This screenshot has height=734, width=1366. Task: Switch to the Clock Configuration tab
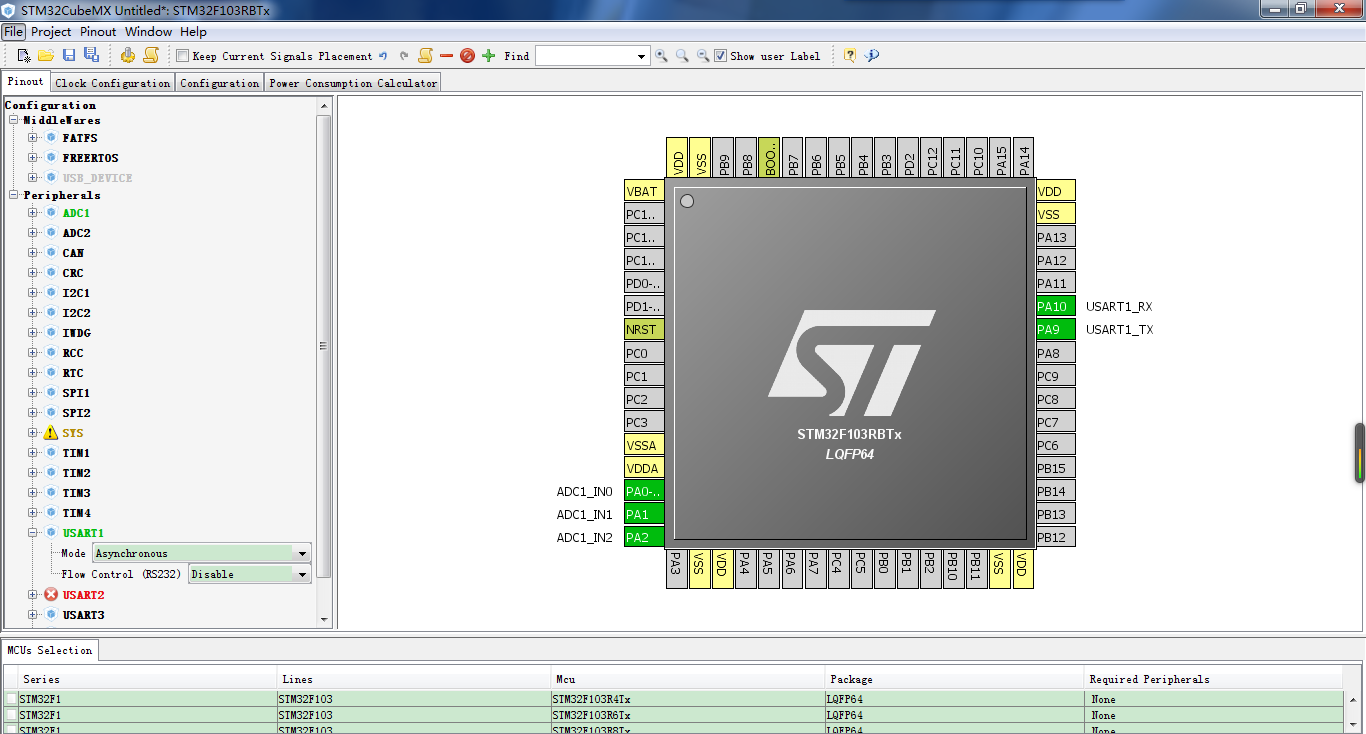(x=113, y=83)
